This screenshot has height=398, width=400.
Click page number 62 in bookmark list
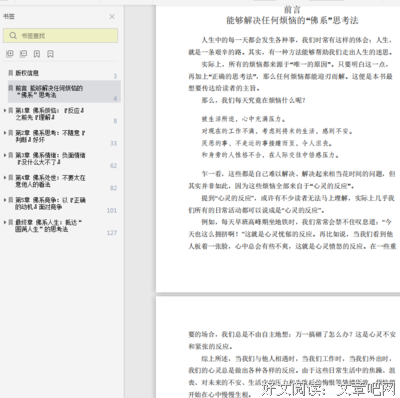coord(114,166)
